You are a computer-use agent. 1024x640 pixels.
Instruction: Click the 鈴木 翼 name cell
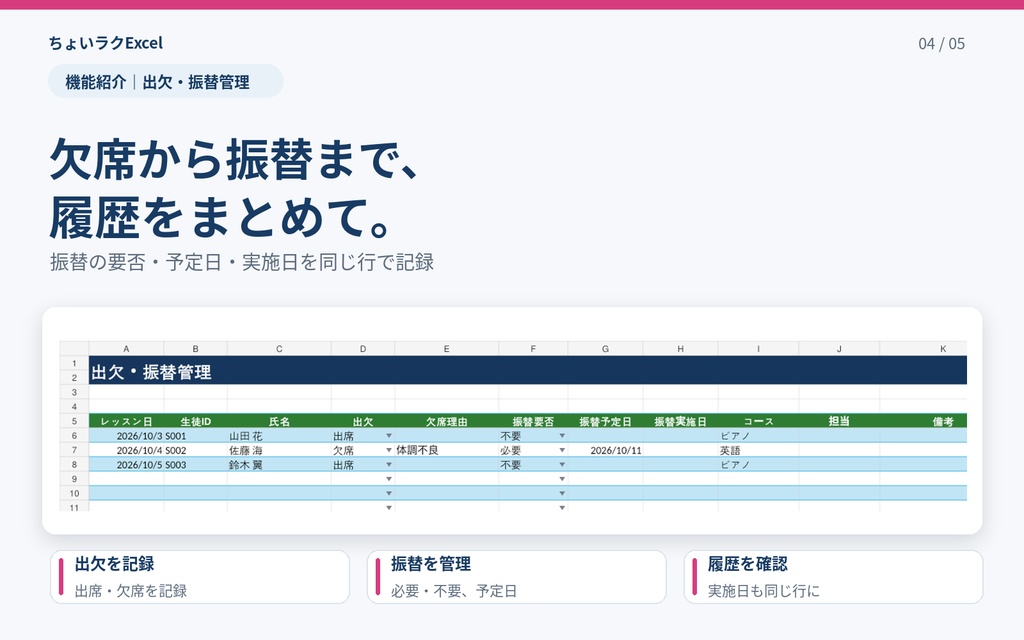click(279, 464)
